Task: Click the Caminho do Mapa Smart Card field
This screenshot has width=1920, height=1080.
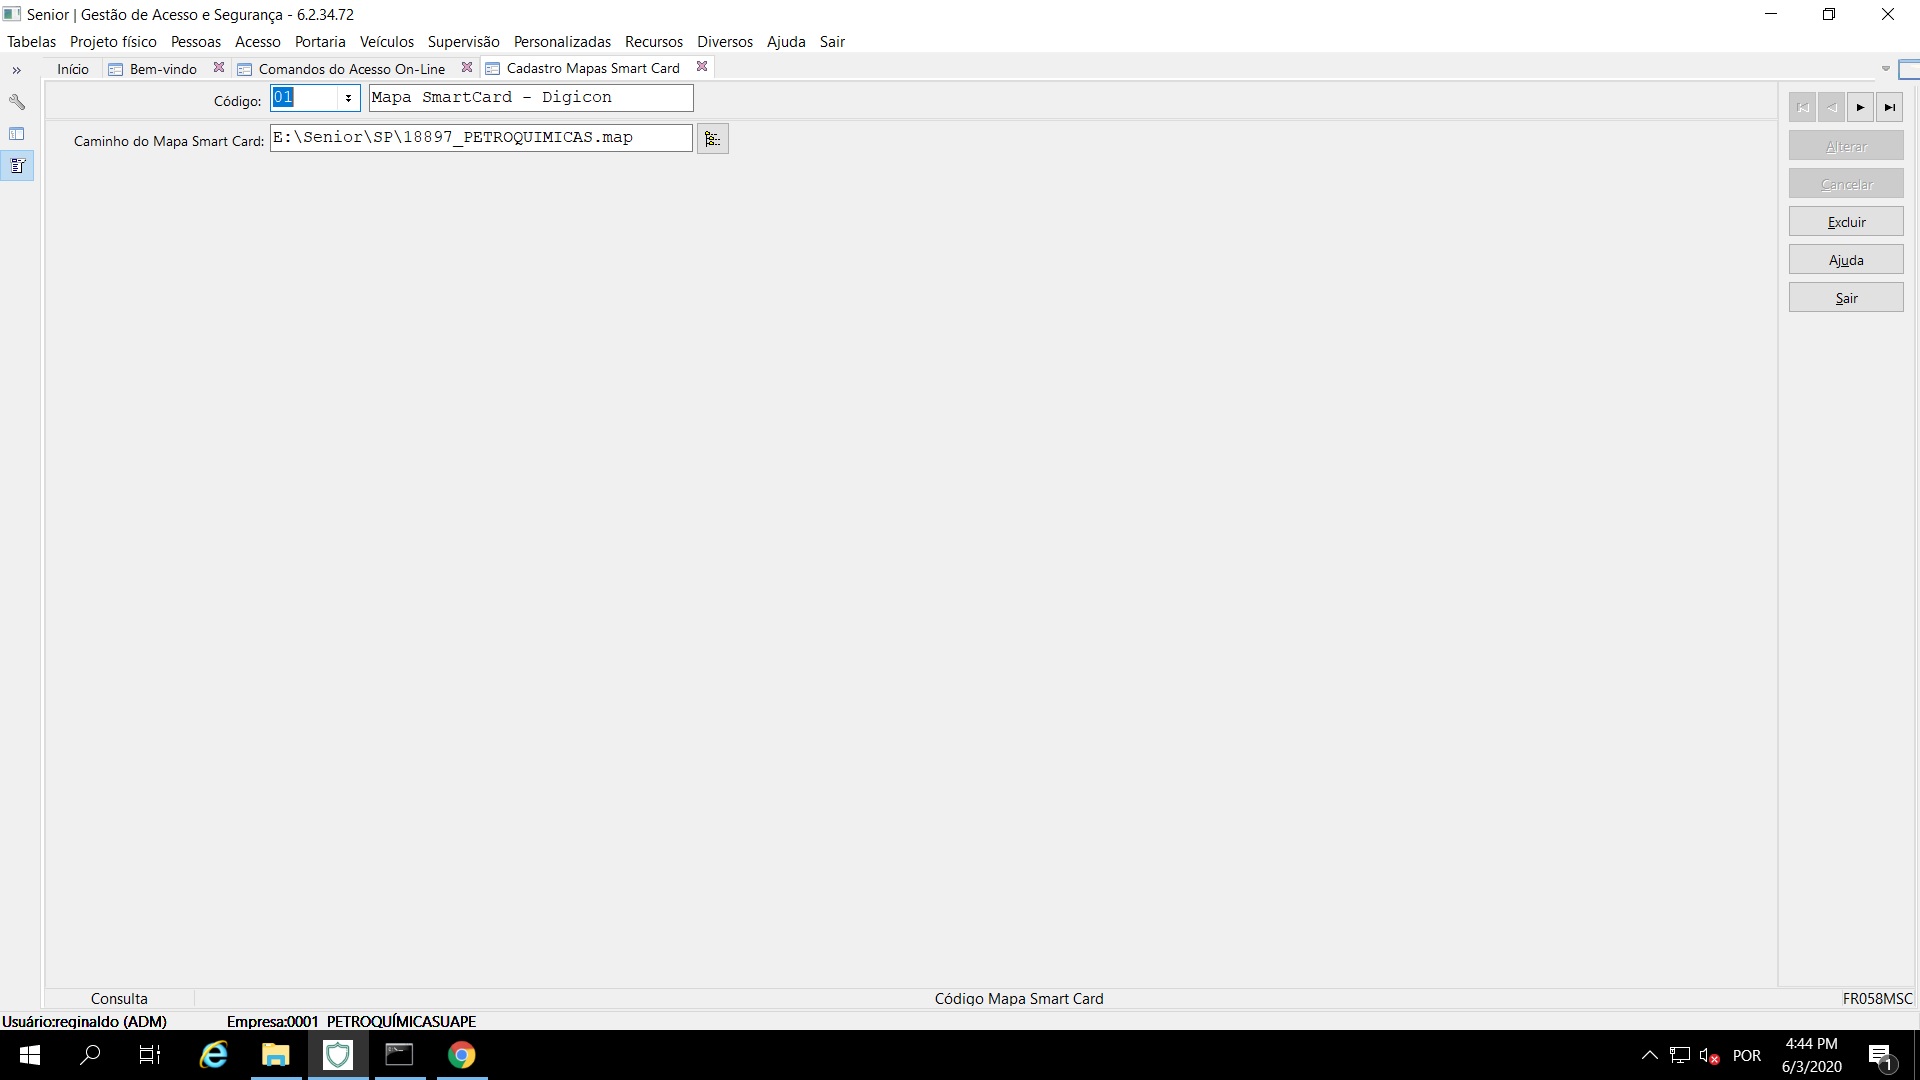Action: pyautogui.click(x=480, y=138)
